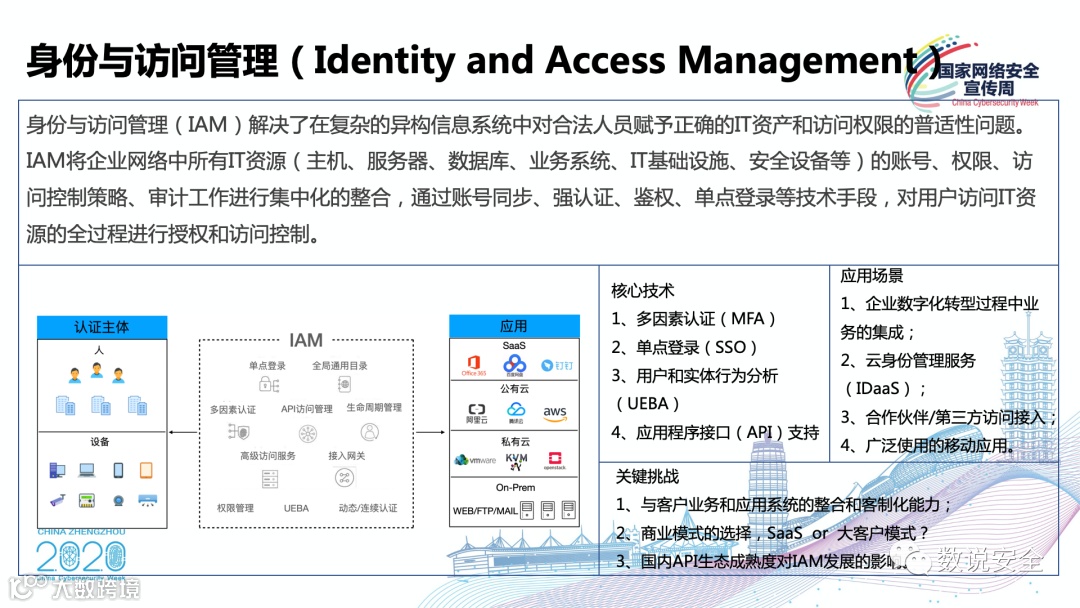Click the UEBA label in IAM box
This screenshot has width=1080, height=608.
[x=296, y=508]
